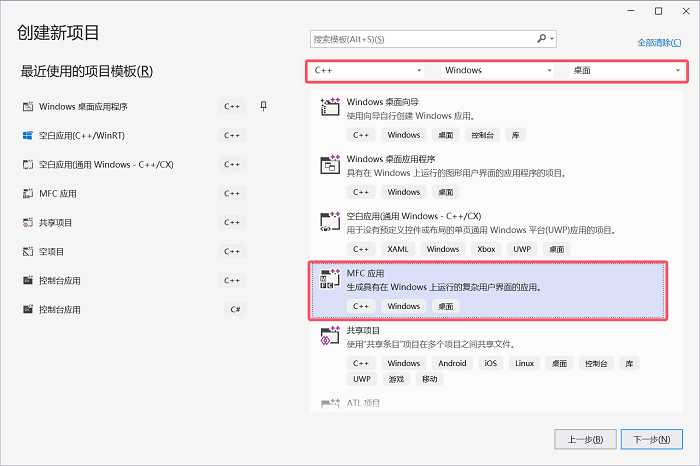Click the C# 控制台应用 icon in recent list
The image size is (700, 466).
point(28,310)
